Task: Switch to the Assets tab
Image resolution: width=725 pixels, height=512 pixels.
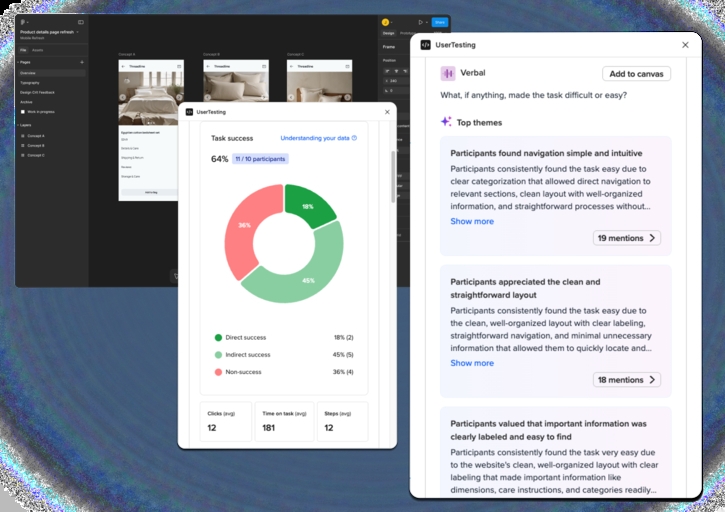Action: [37, 50]
